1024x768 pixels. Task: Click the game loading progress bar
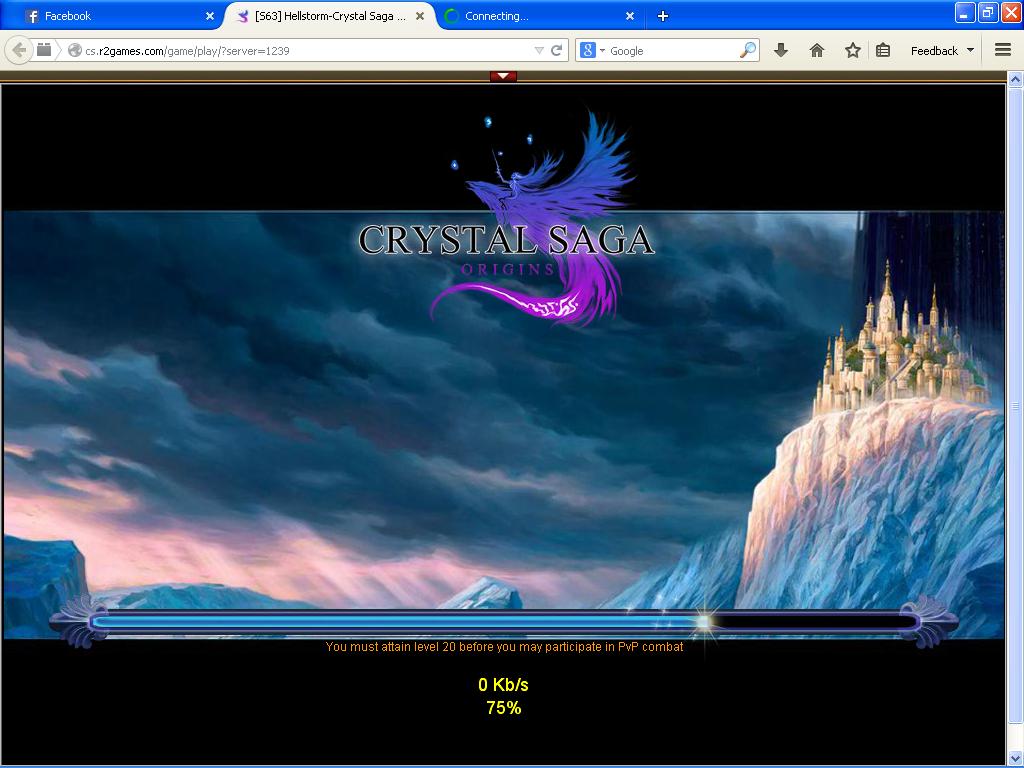click(x=503, y=622)
